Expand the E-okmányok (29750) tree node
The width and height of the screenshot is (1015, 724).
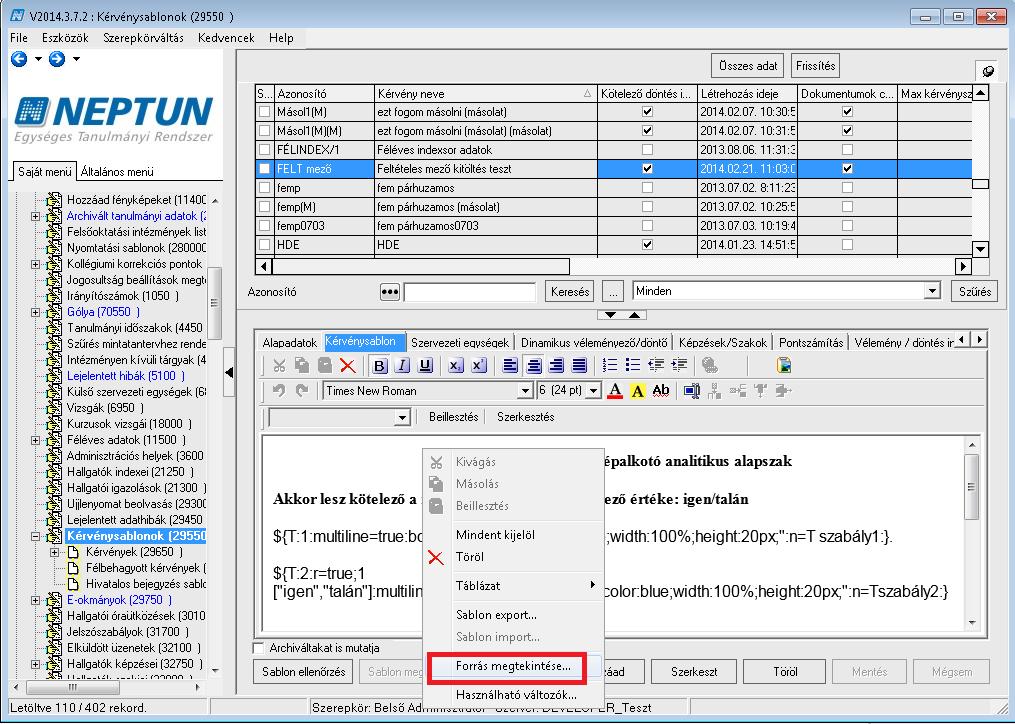tap(36, 600)
